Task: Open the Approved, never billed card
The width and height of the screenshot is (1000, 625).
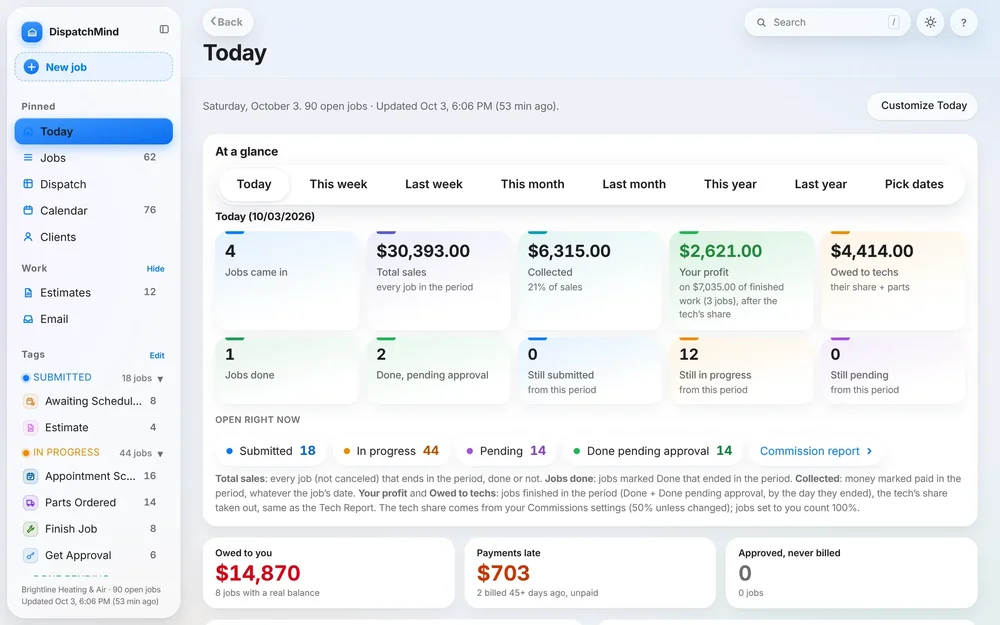Action: click(x=851, y=573)
